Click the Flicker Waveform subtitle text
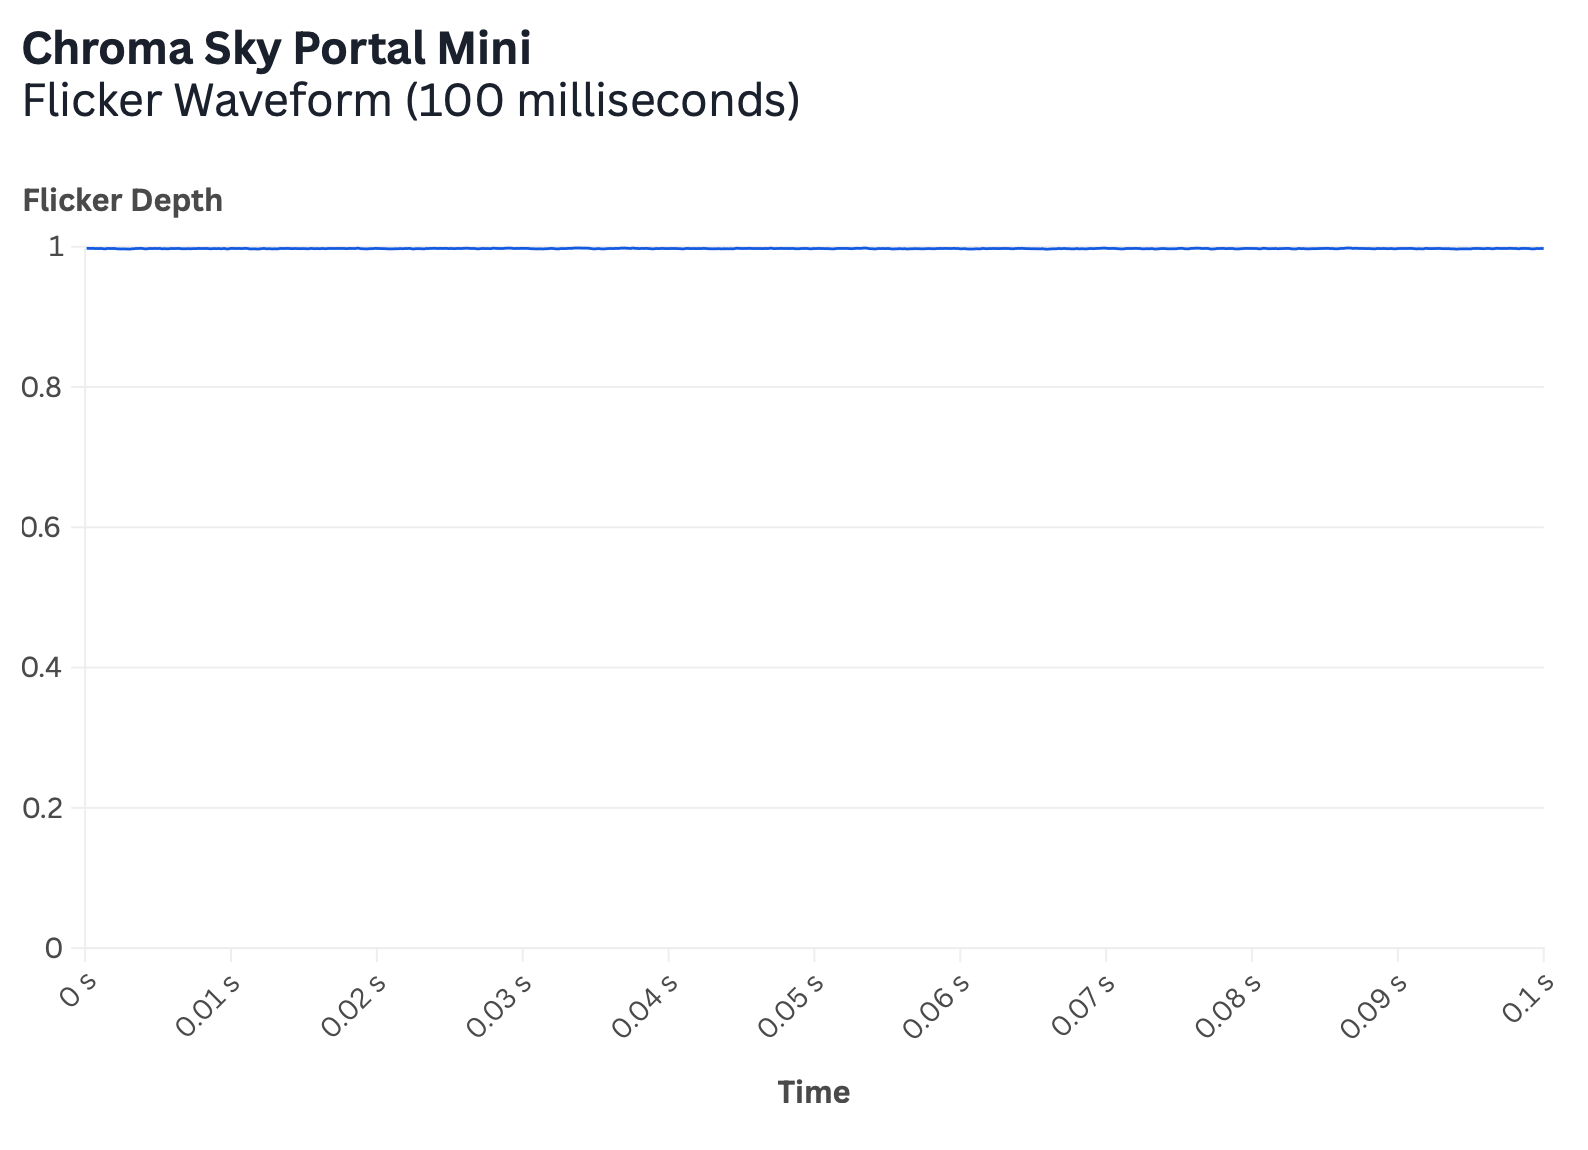The image size is (1588, 1150). 411,101
